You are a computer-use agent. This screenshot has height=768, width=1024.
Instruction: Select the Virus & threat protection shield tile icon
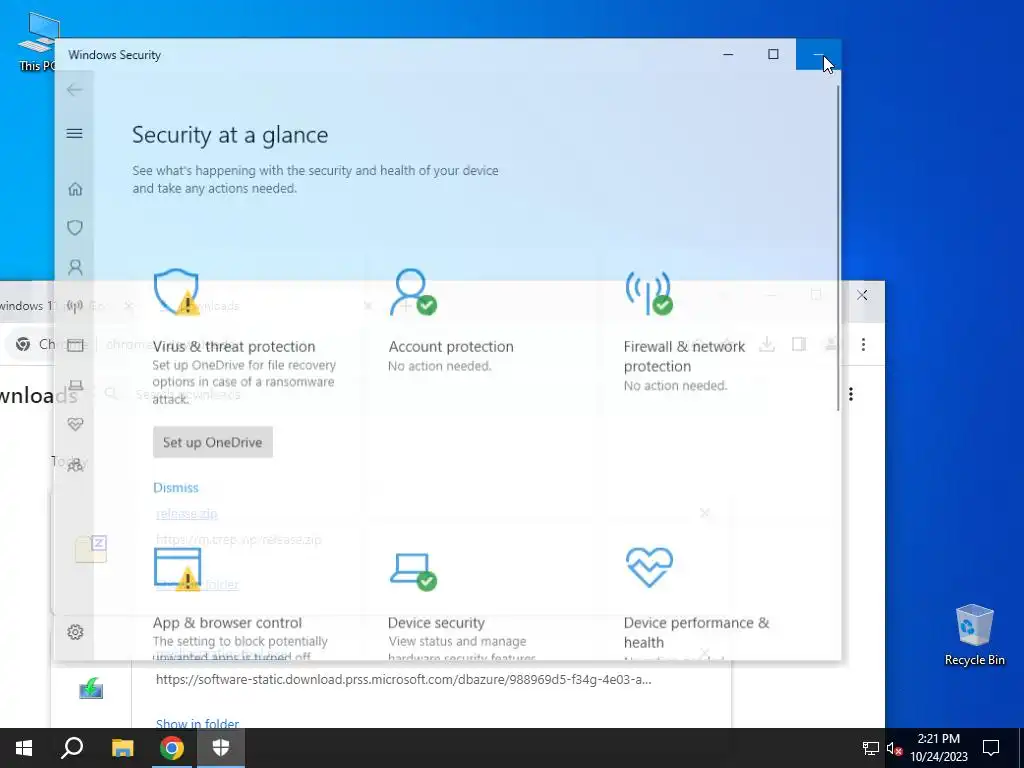(x=176, y=292)
